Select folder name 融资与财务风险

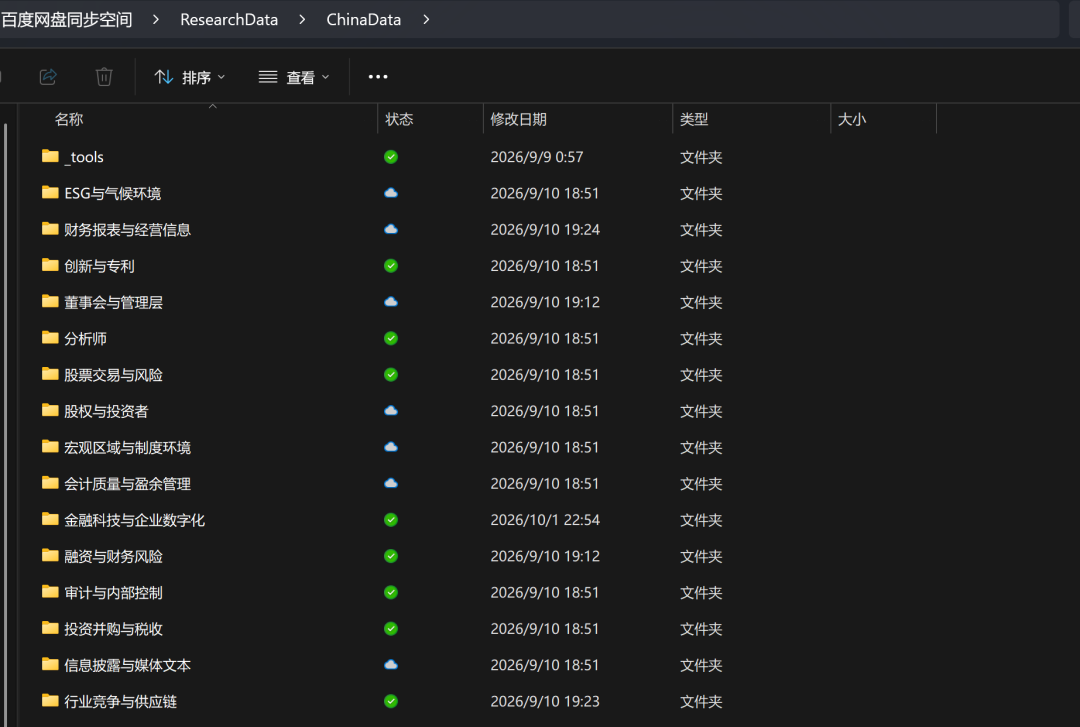(114, 557)
